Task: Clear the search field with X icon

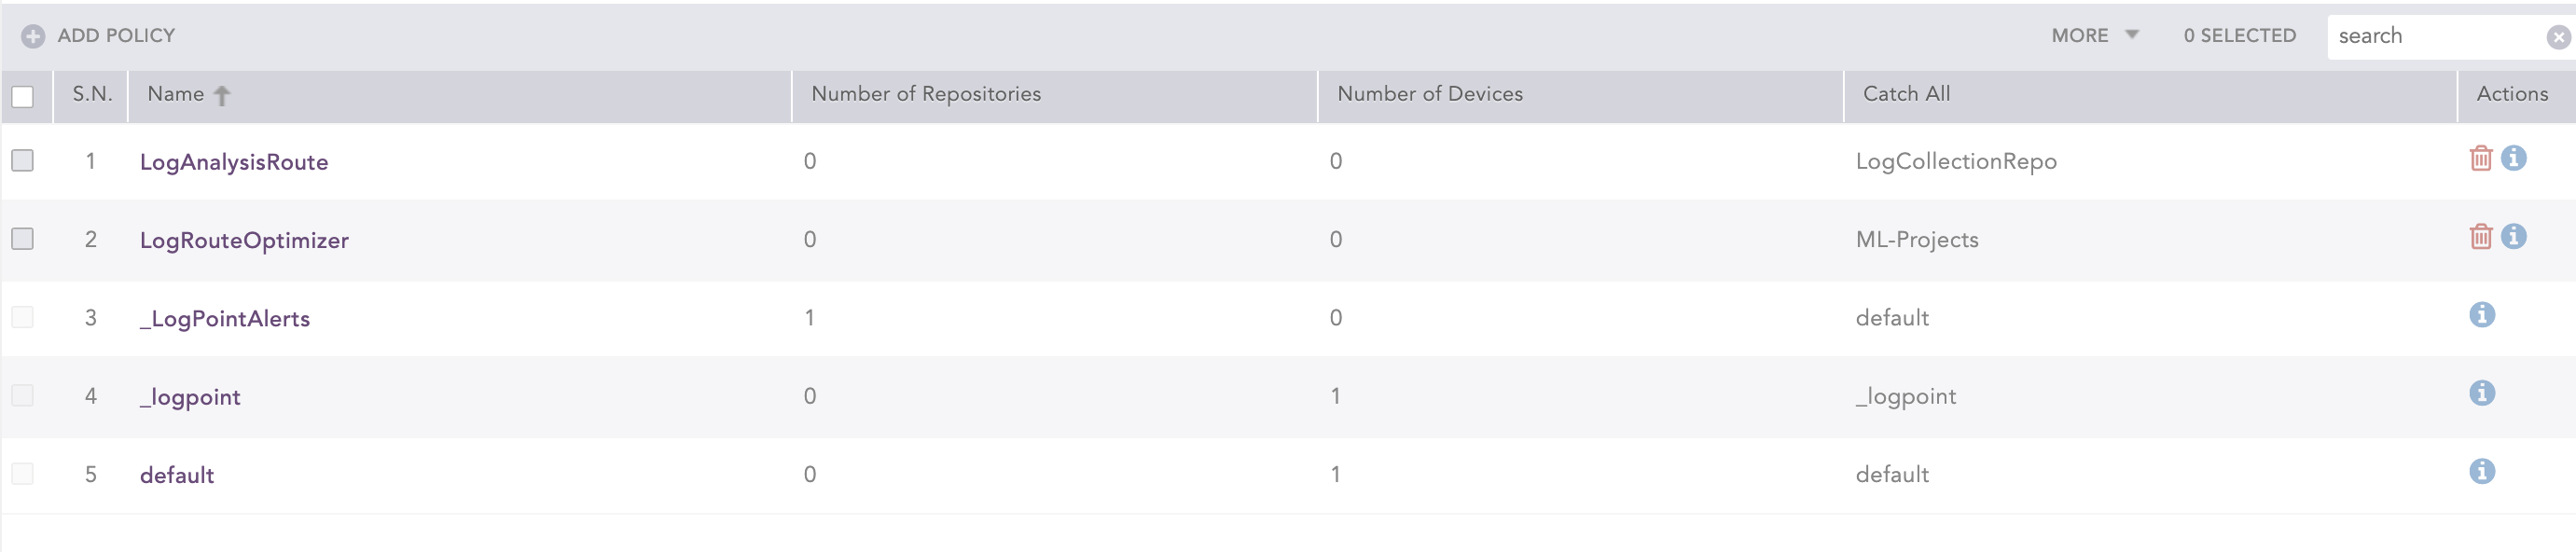Action: coord(2558,37)
